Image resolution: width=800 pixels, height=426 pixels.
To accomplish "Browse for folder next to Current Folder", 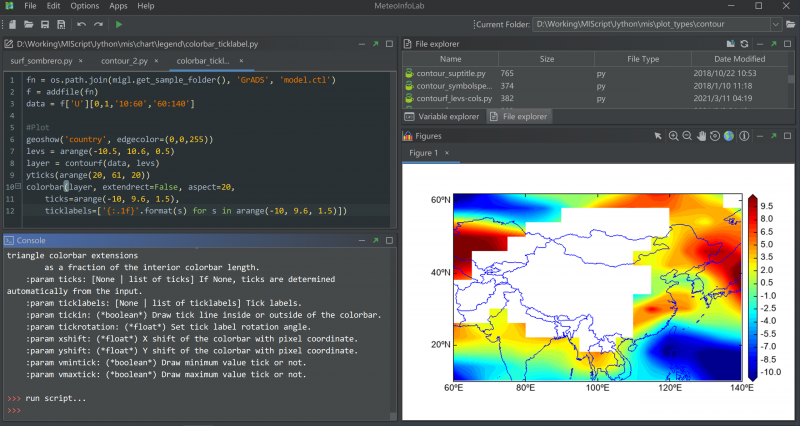I will tap(789, 23).
